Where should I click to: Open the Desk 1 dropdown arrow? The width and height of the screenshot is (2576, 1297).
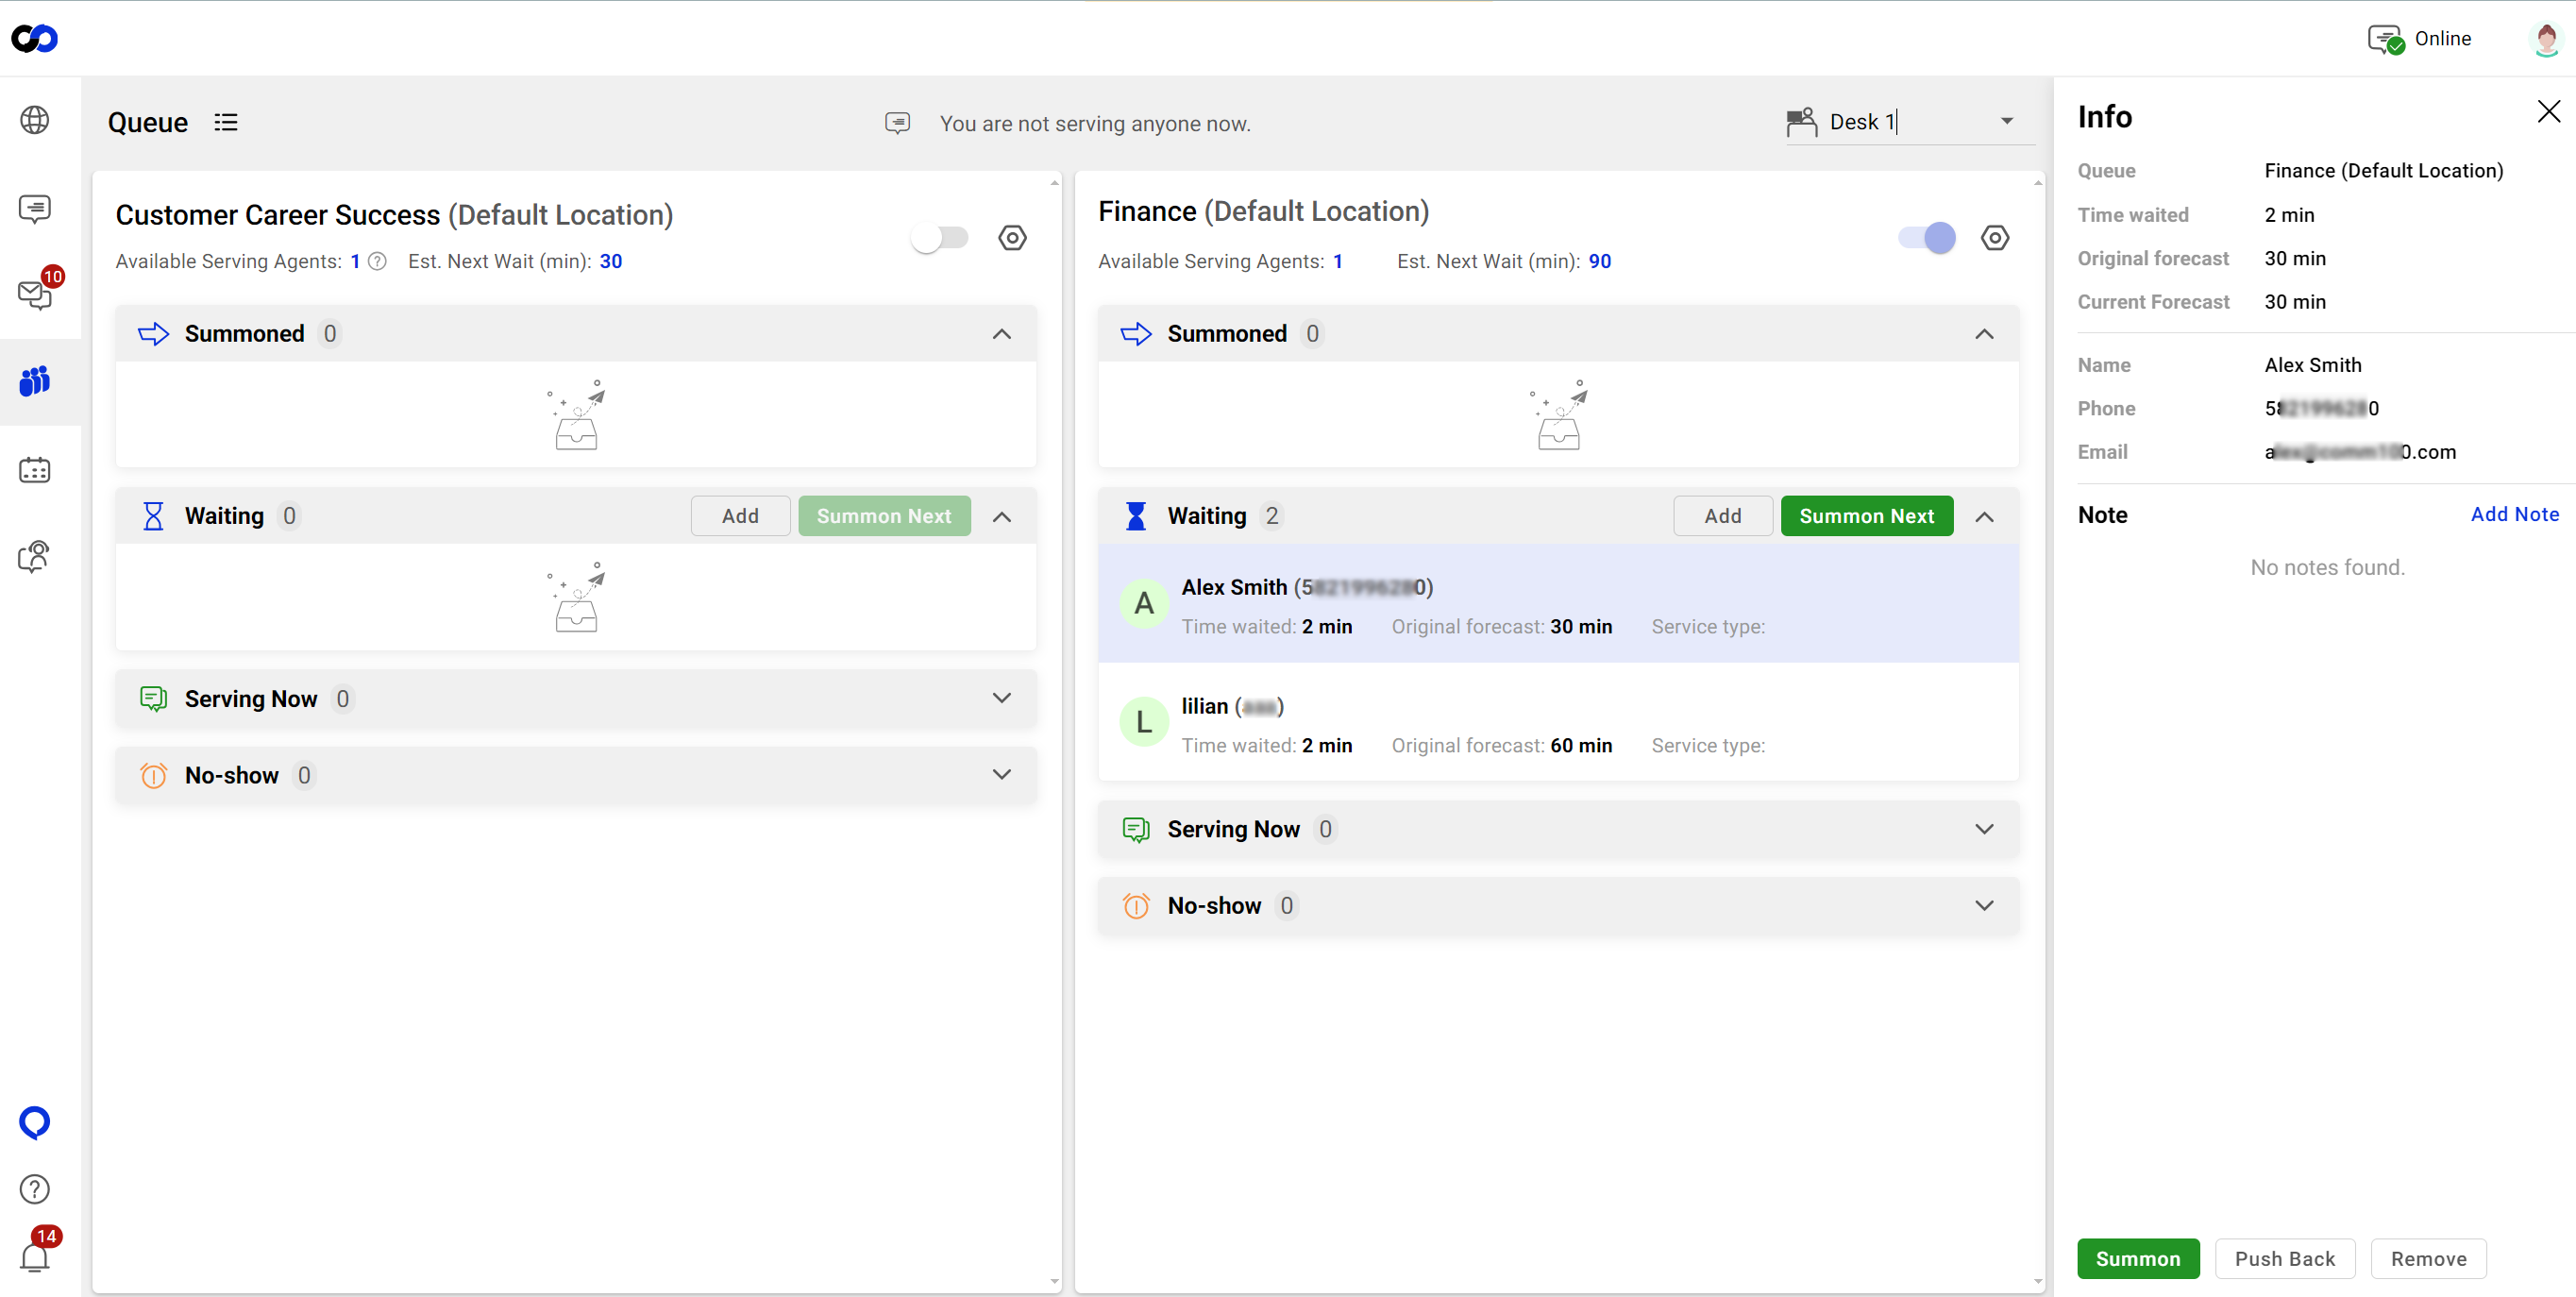pyautogui.click(x=2007, y=122)
